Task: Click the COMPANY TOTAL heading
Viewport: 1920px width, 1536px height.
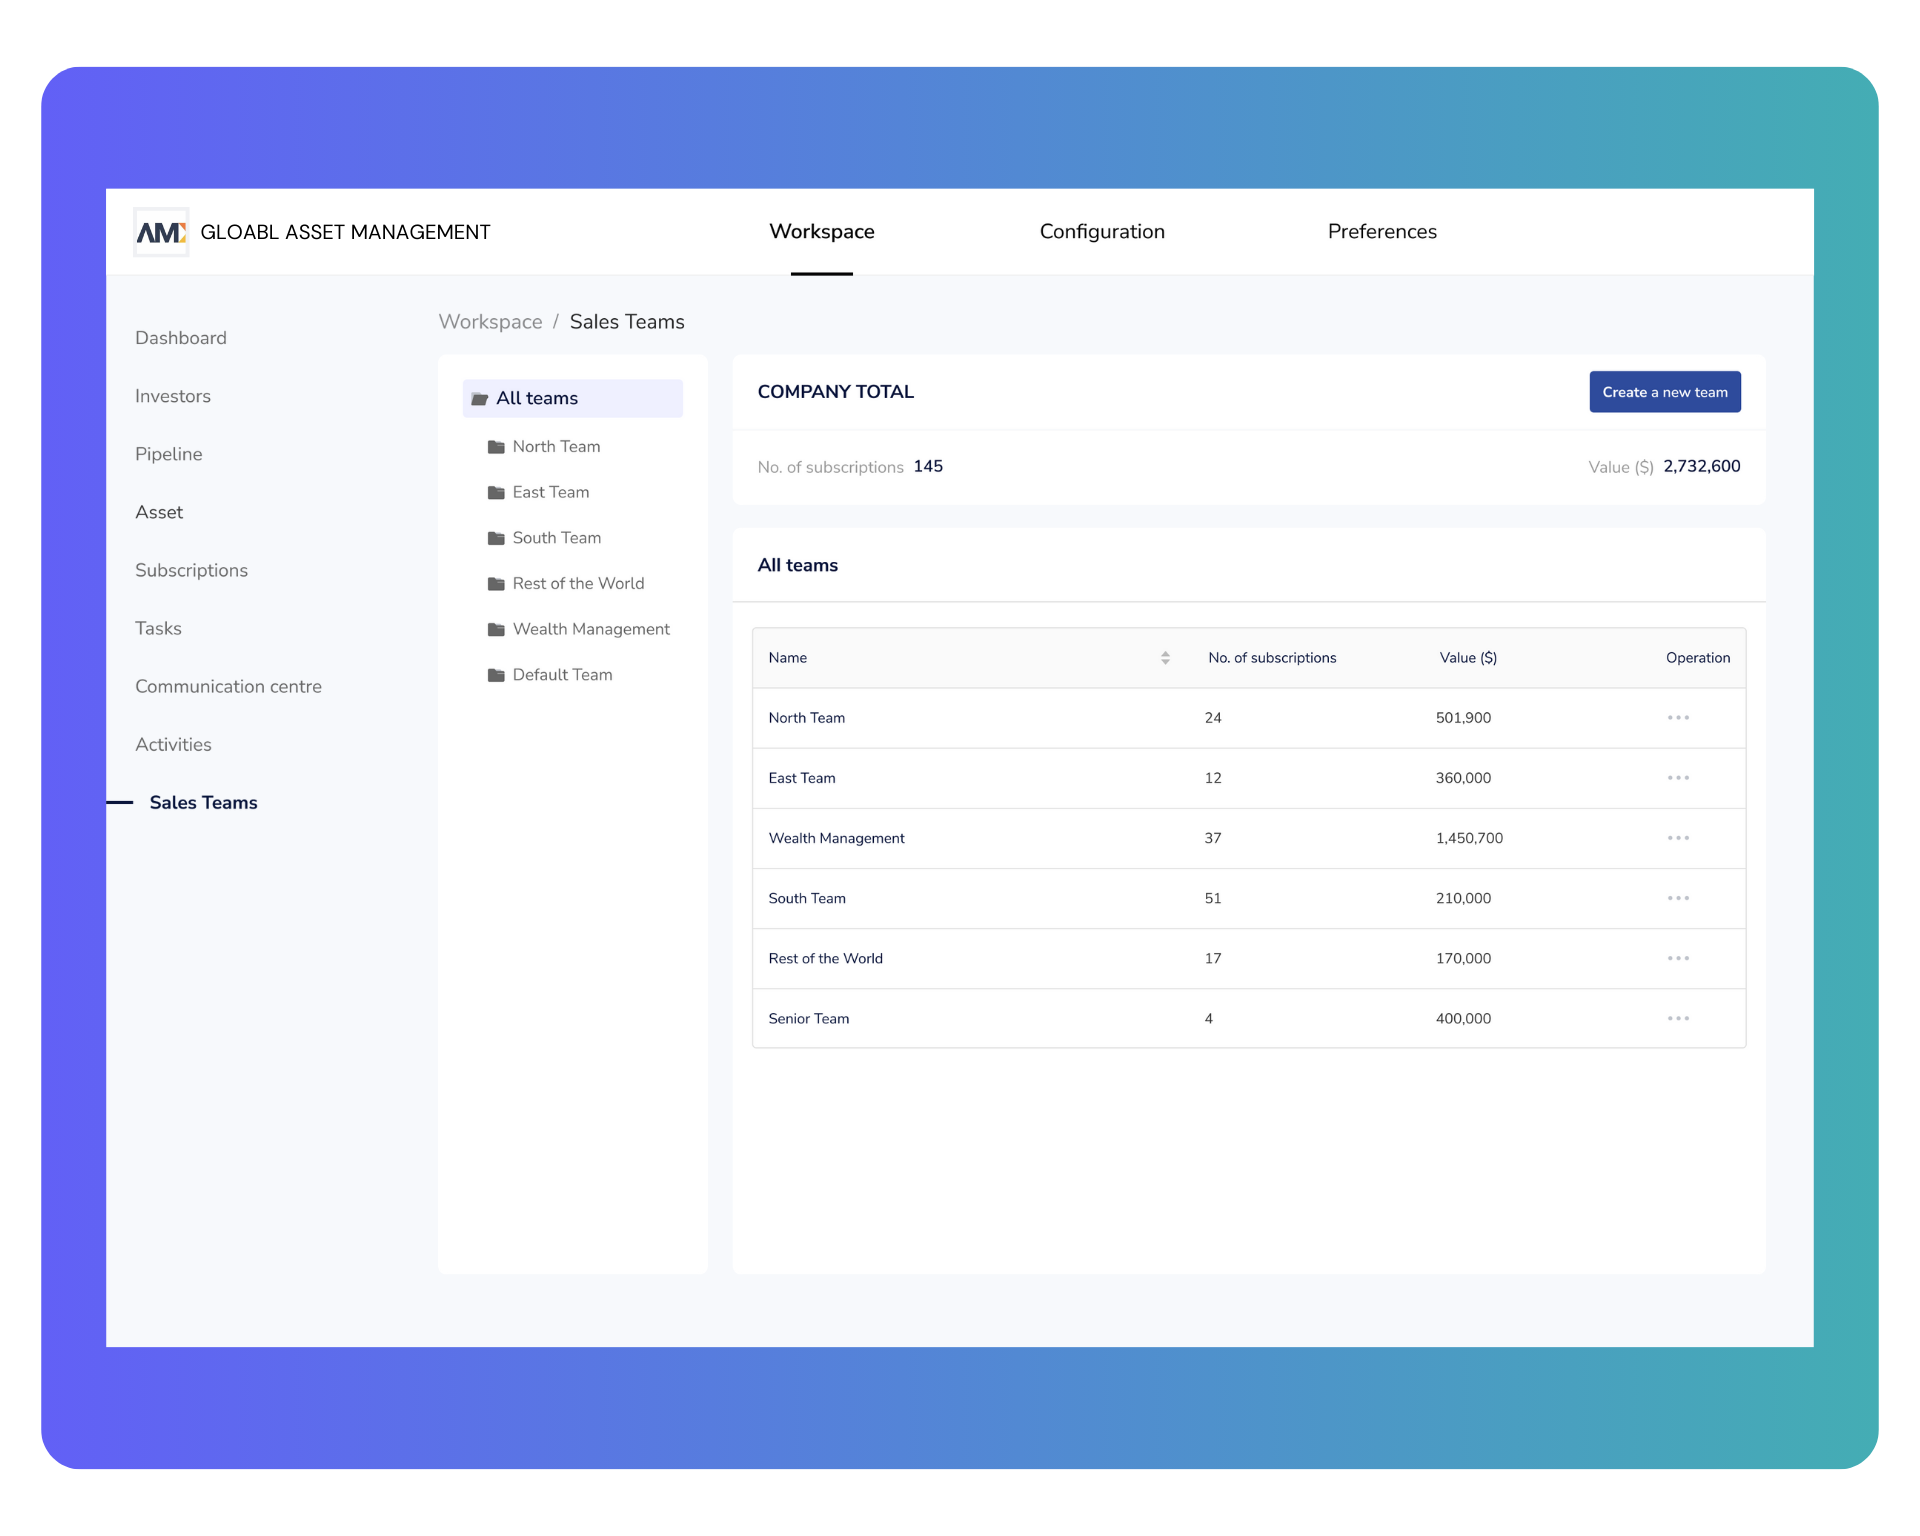Action: [835, 392]
